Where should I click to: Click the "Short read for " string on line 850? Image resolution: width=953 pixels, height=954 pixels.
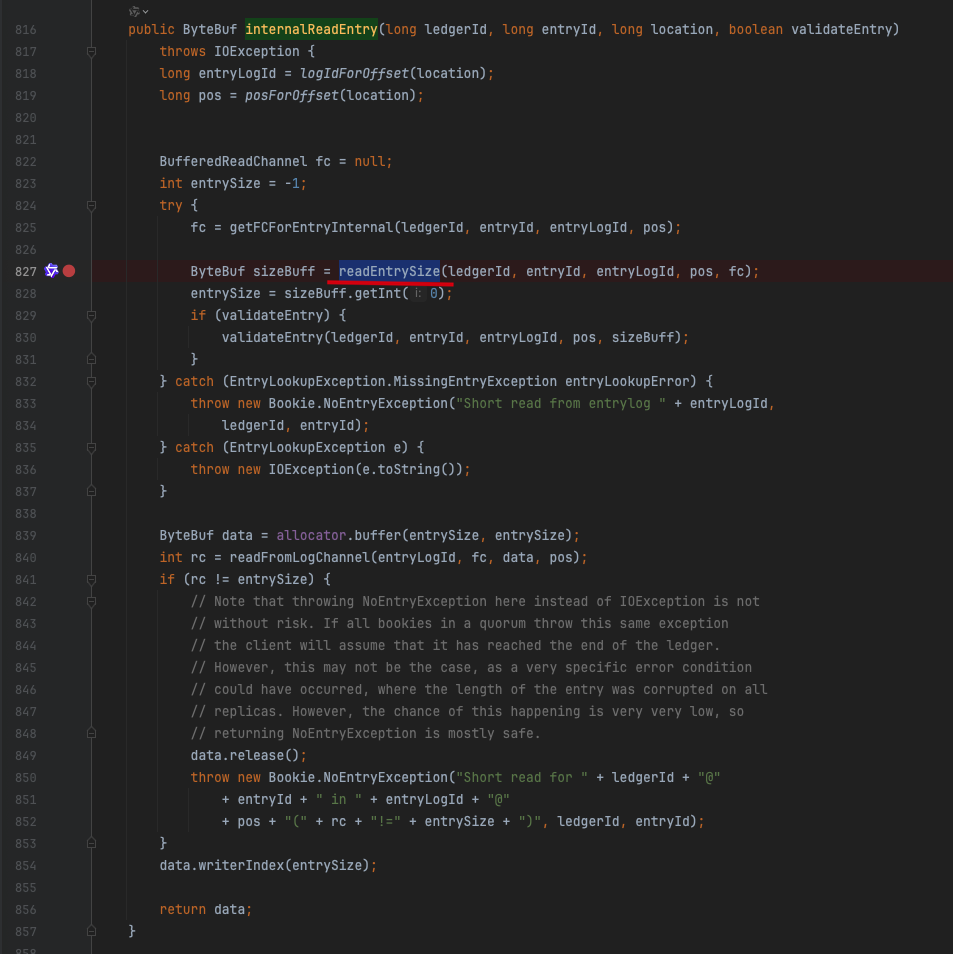tap(522, 778)
